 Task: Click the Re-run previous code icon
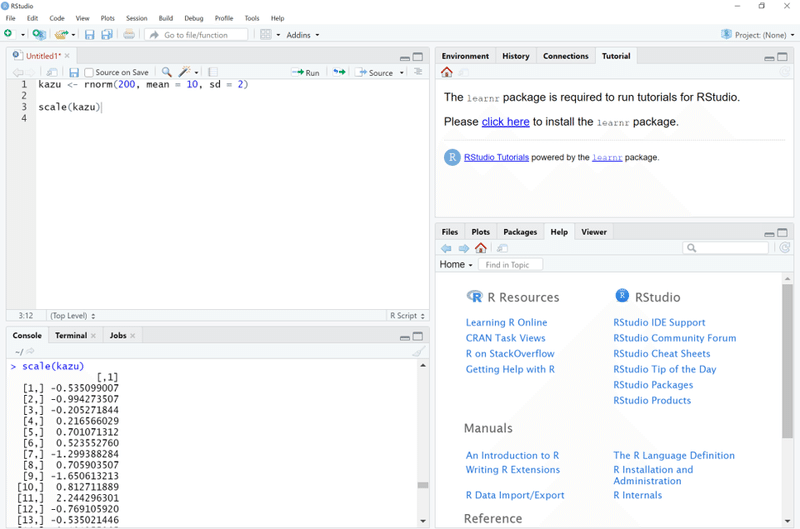[339, 72]
